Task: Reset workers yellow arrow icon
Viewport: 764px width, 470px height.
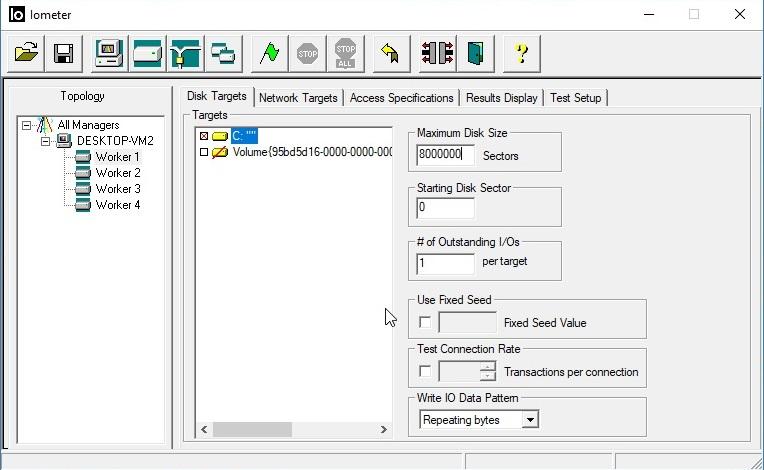Action: pyautogui.click(x=391, y=53)
